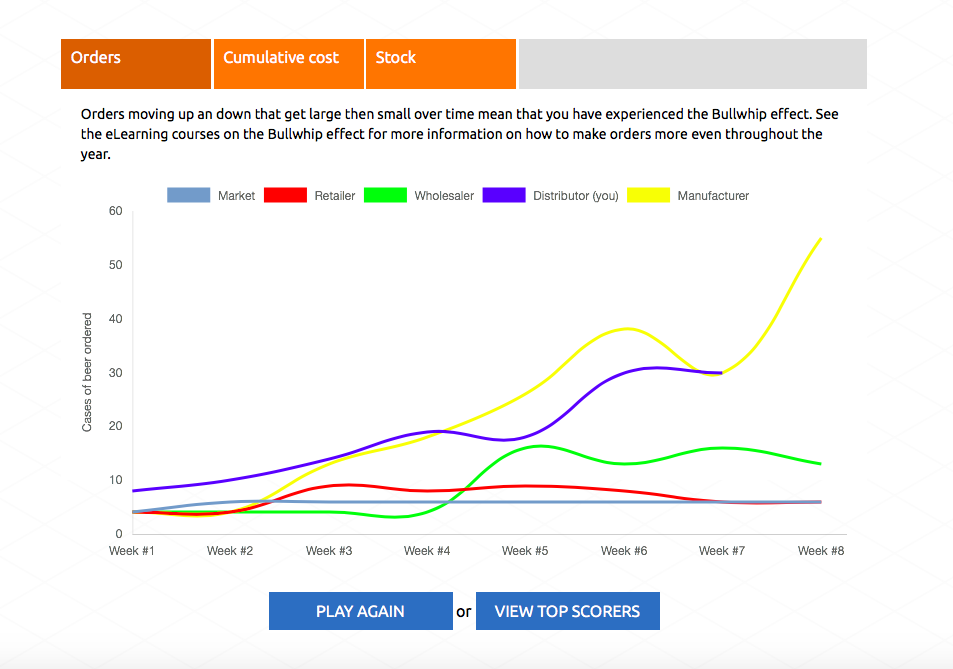953x669 pixels.
Task: Click the Manufacturer legend label
Action: (x=714, y=196)
